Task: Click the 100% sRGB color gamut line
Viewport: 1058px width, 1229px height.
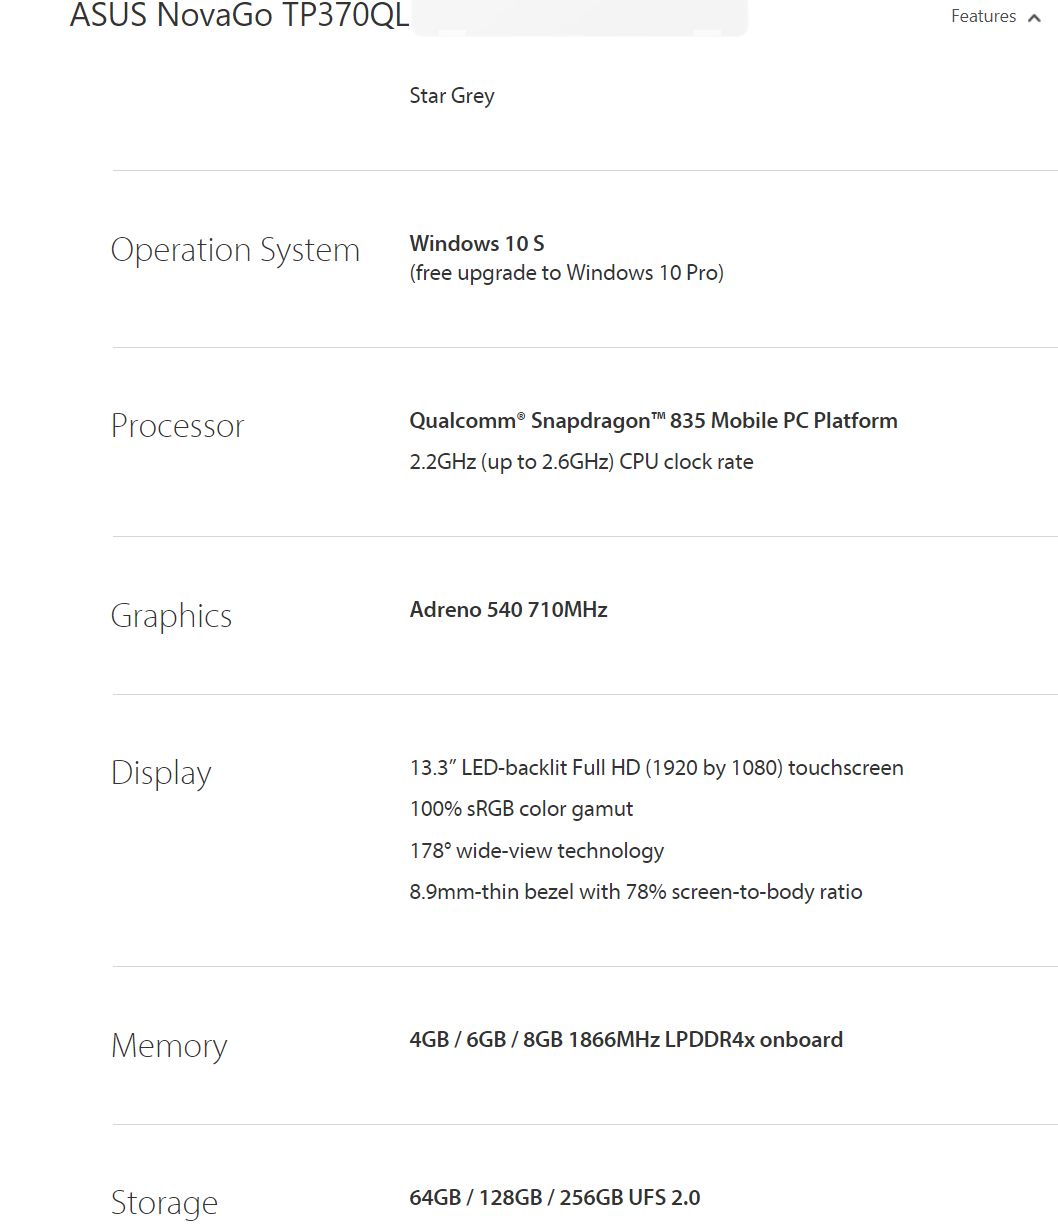Action: pos(521,809)
